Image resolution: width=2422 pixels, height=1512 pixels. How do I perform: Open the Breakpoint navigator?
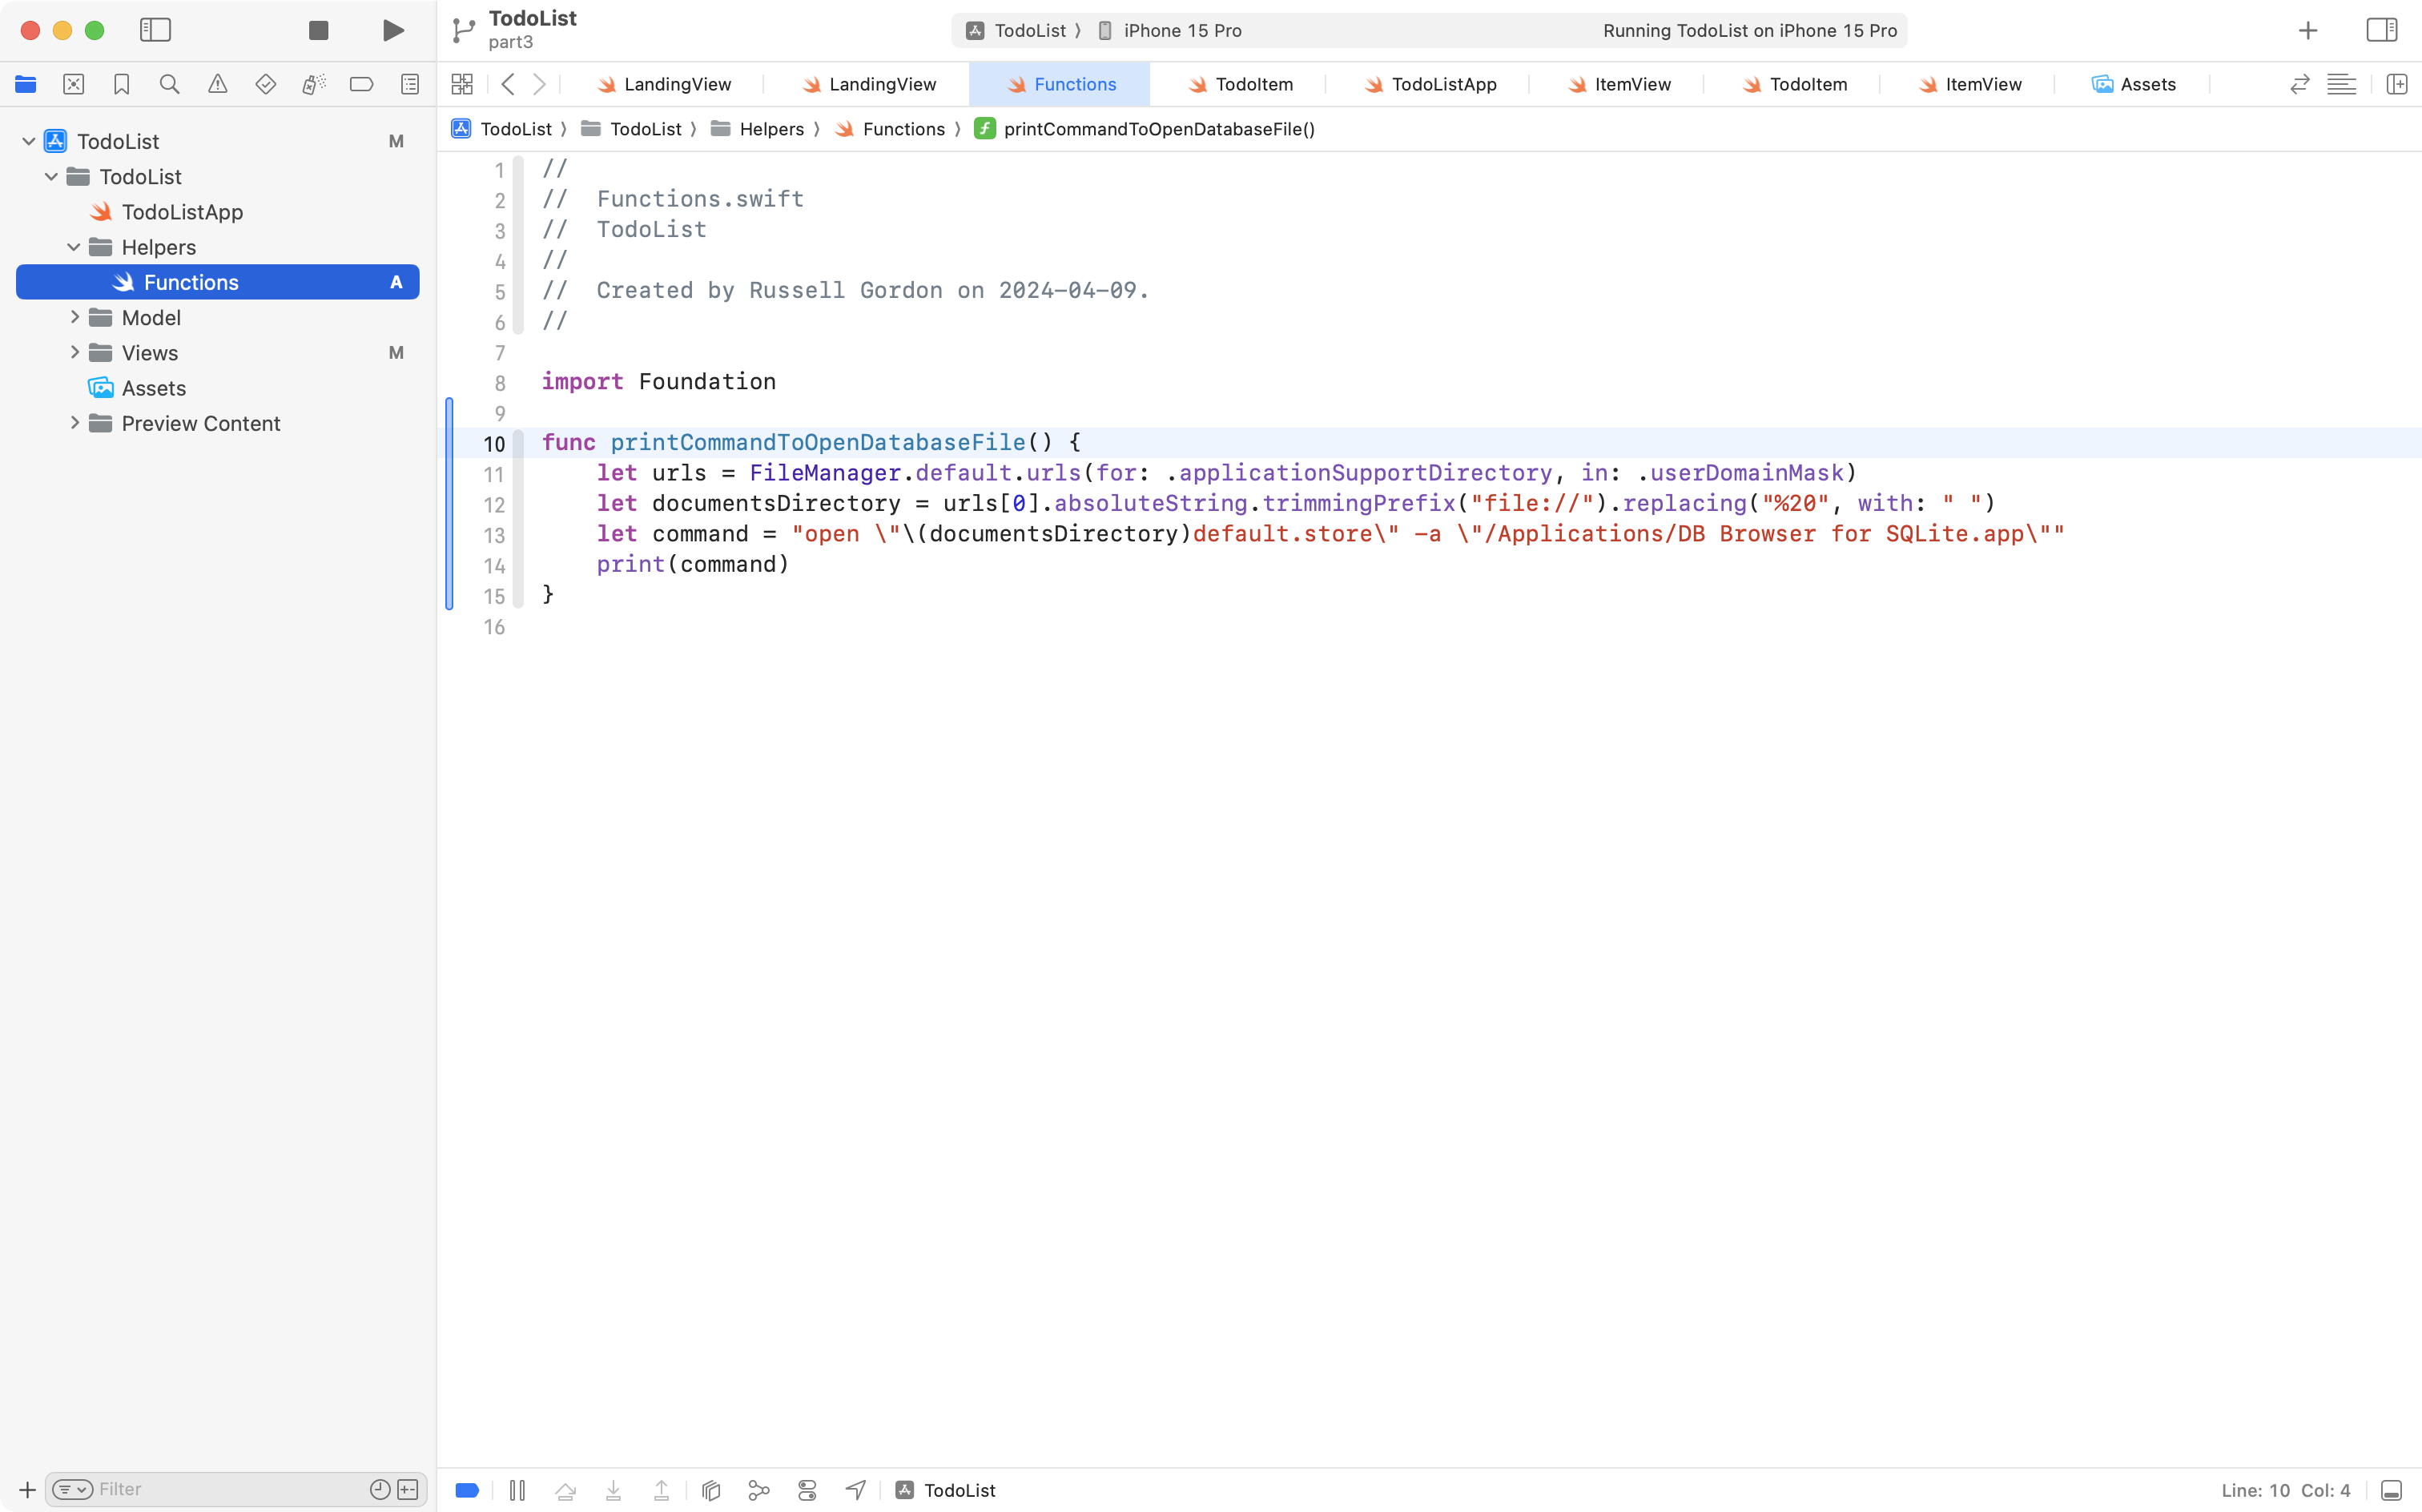362,84
